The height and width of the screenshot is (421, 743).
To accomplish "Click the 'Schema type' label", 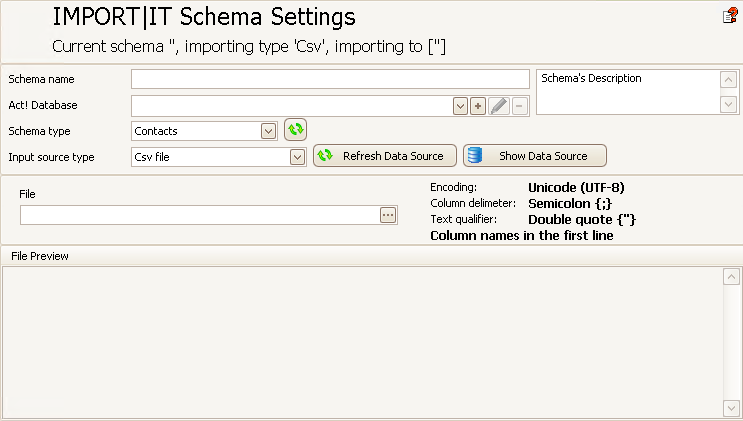I will [39, 131].
